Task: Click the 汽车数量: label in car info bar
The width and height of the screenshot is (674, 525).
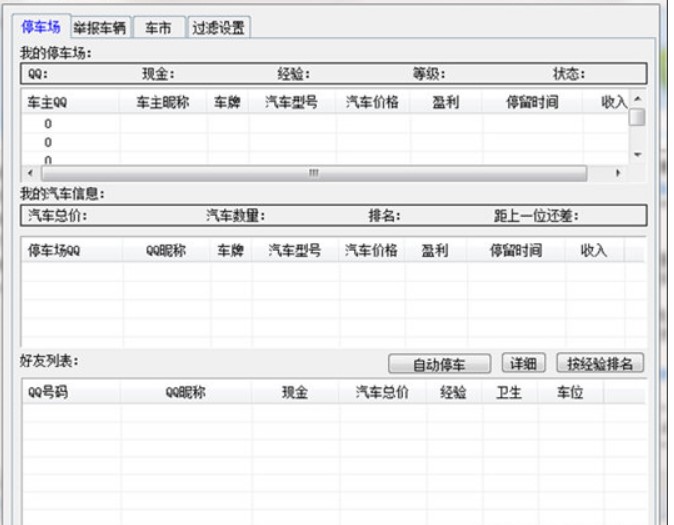Action: pos(235,215)
